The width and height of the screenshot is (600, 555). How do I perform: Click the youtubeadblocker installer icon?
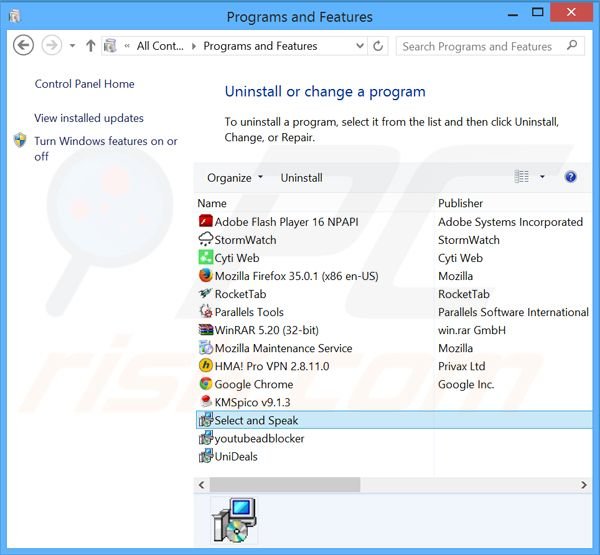click(205, 438)
